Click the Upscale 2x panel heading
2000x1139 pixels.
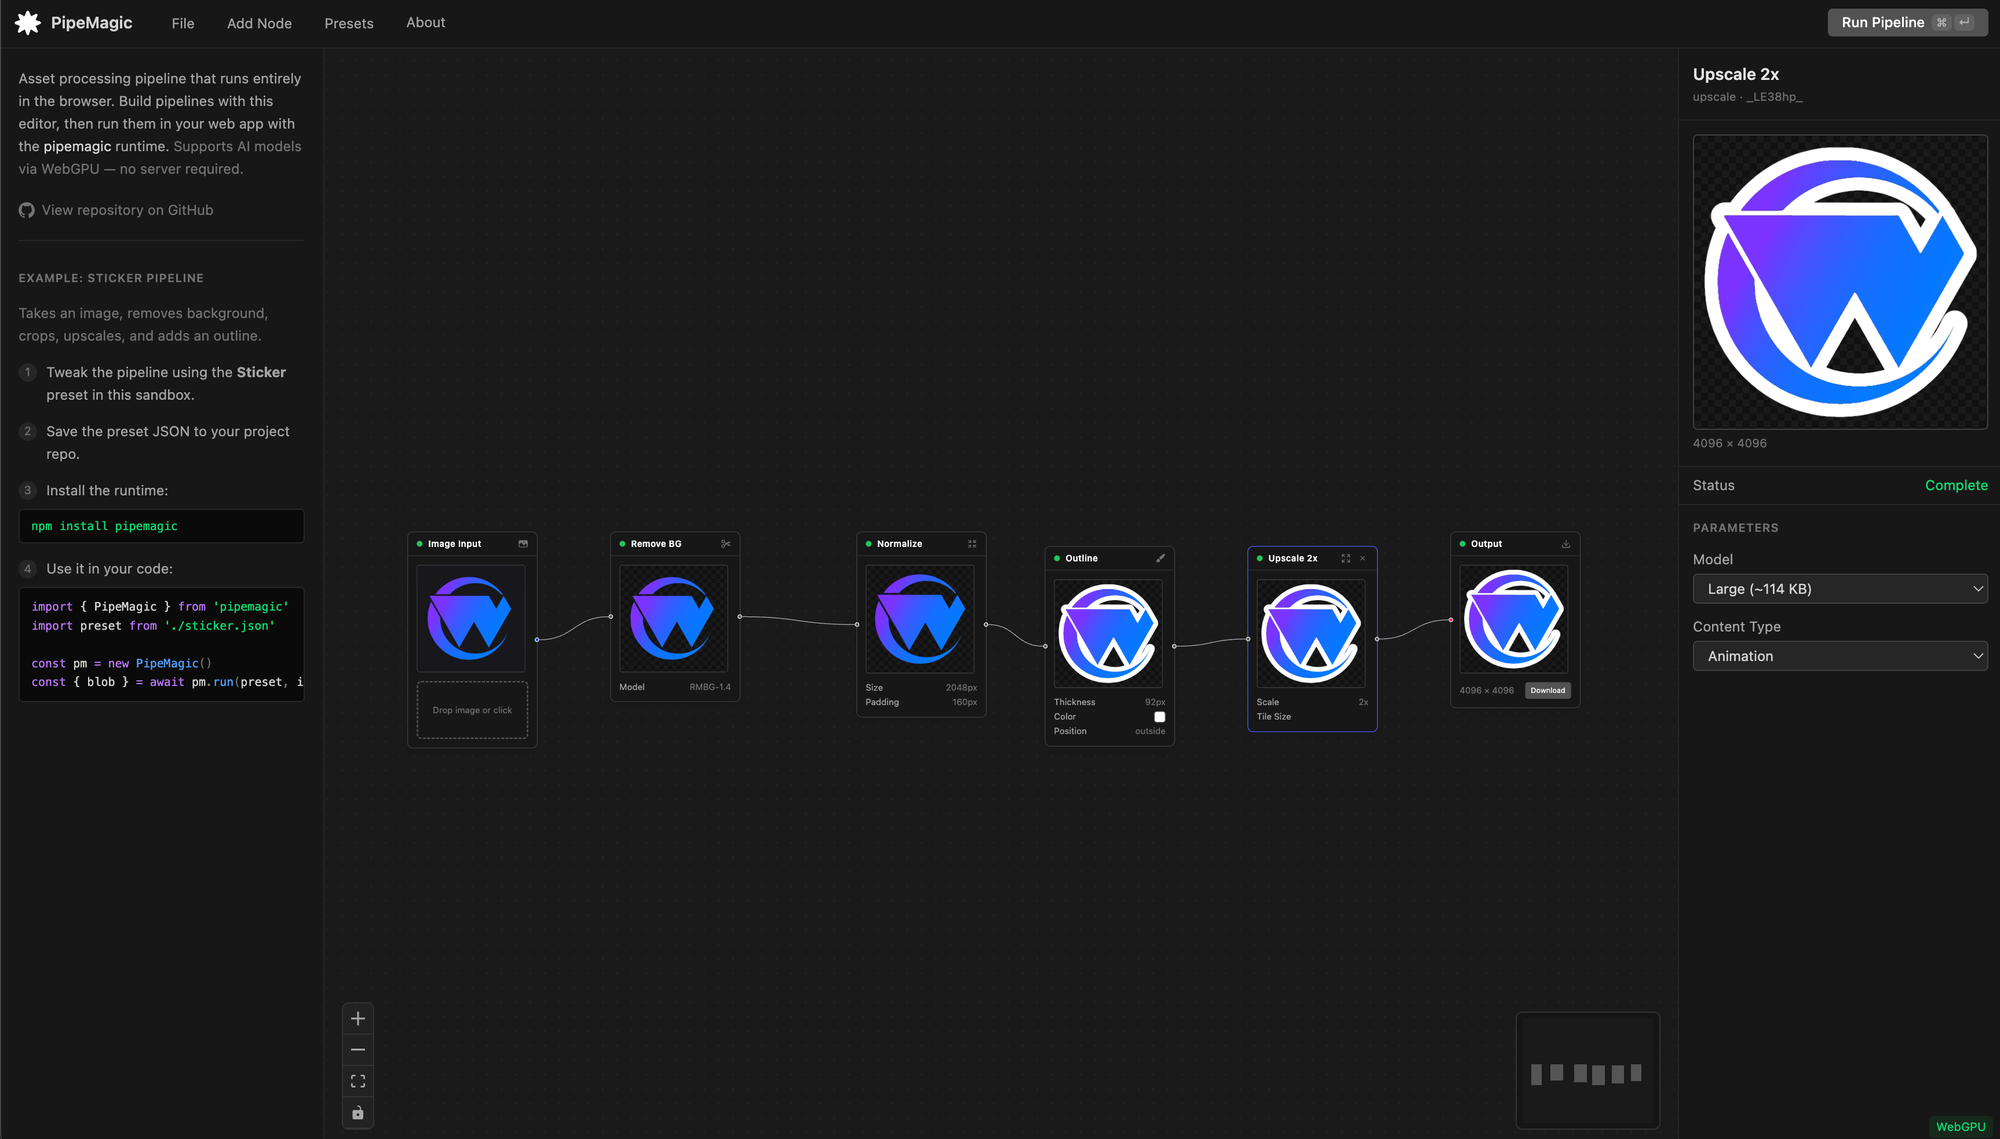(1736, 74)
